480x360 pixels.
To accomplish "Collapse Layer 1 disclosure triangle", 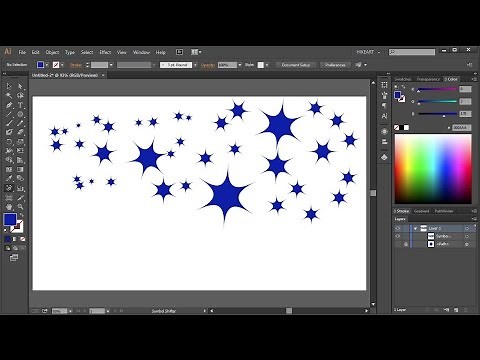I will [415, 228].
